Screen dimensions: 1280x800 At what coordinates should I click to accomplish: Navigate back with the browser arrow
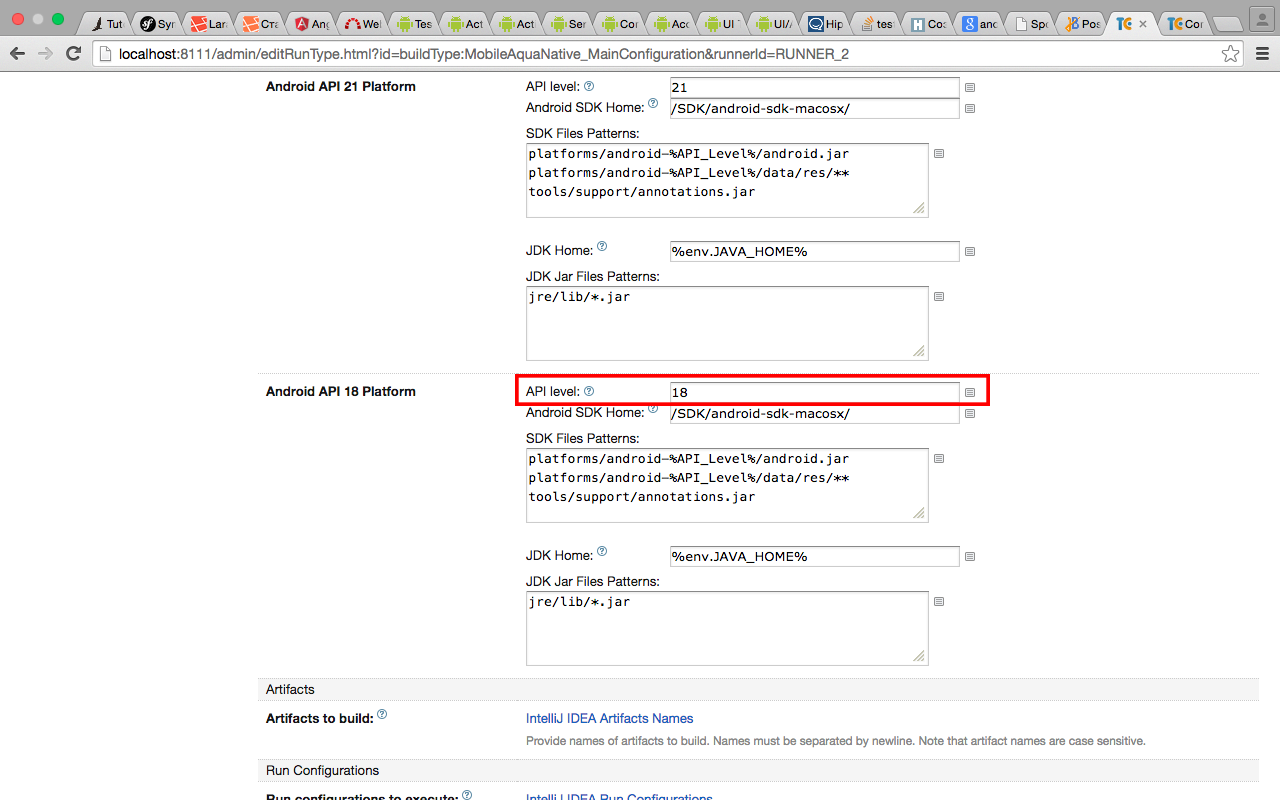pyautogui.click(x=17, y=53)
